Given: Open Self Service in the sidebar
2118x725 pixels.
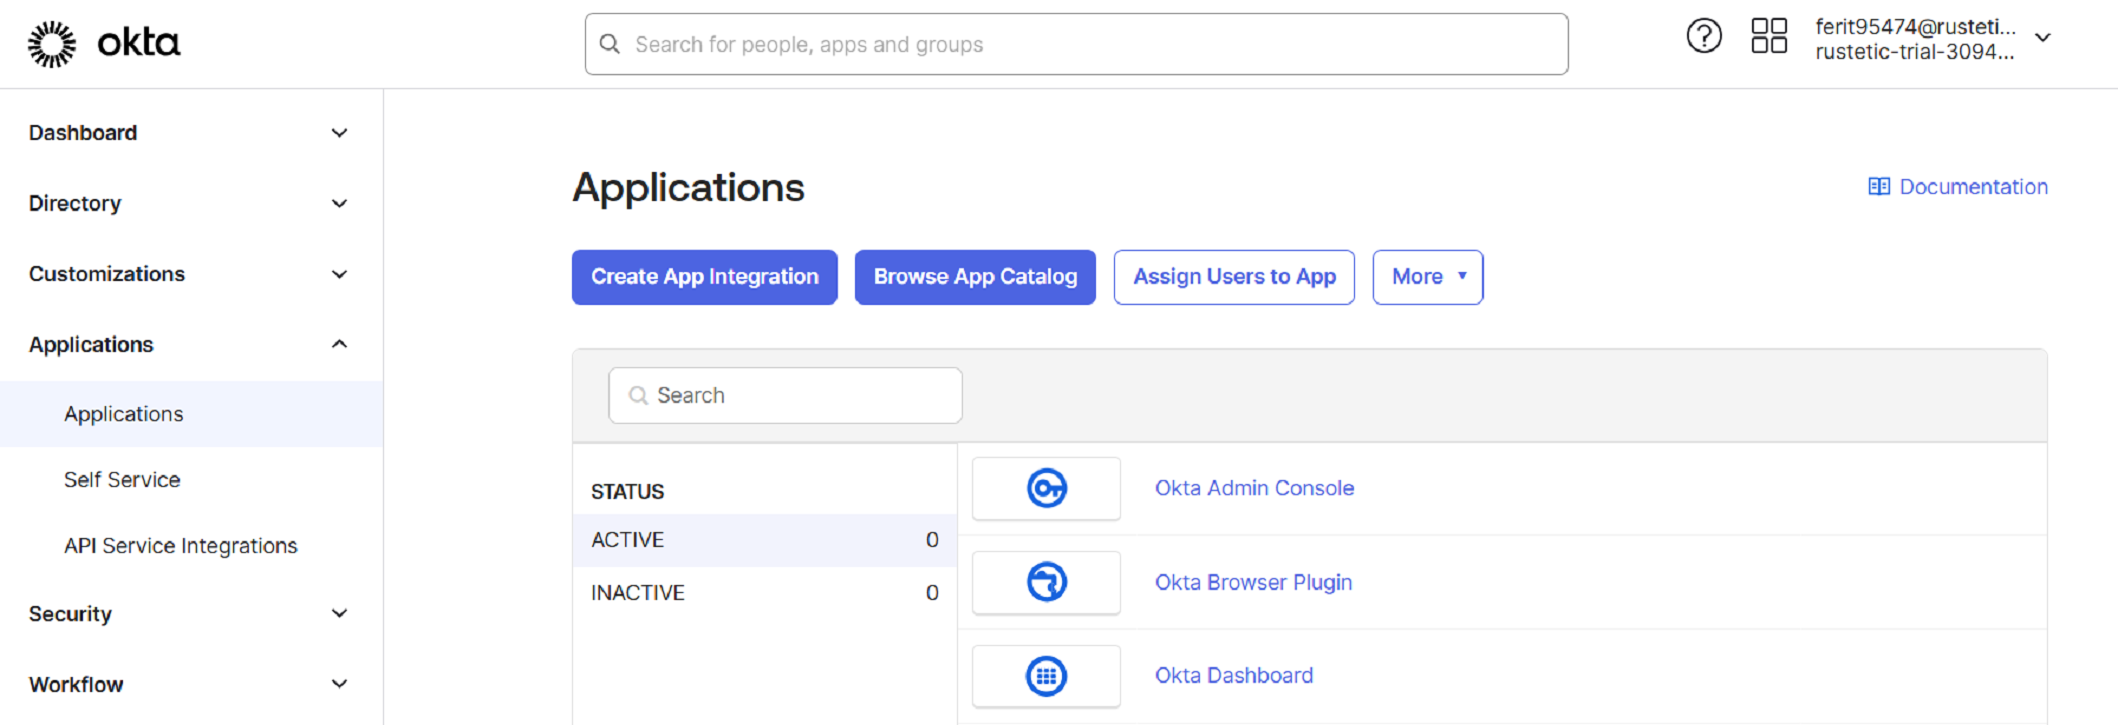Looking at the screenshot, I should coord(122,480).
